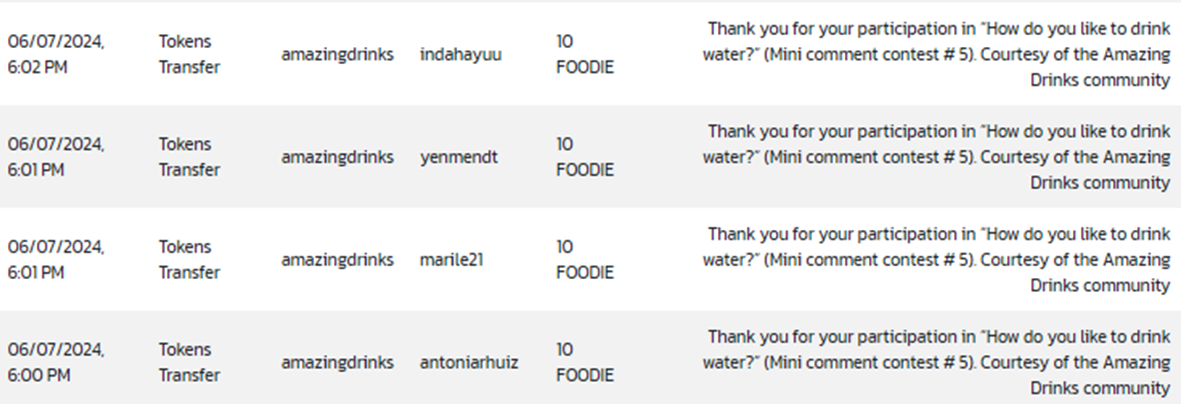The height and width of the screenshot is (404, 1181).
Task: Click 10 FOODIE amount sent to yenmendt
Action: pyautogui.click(x=585, y=157)
